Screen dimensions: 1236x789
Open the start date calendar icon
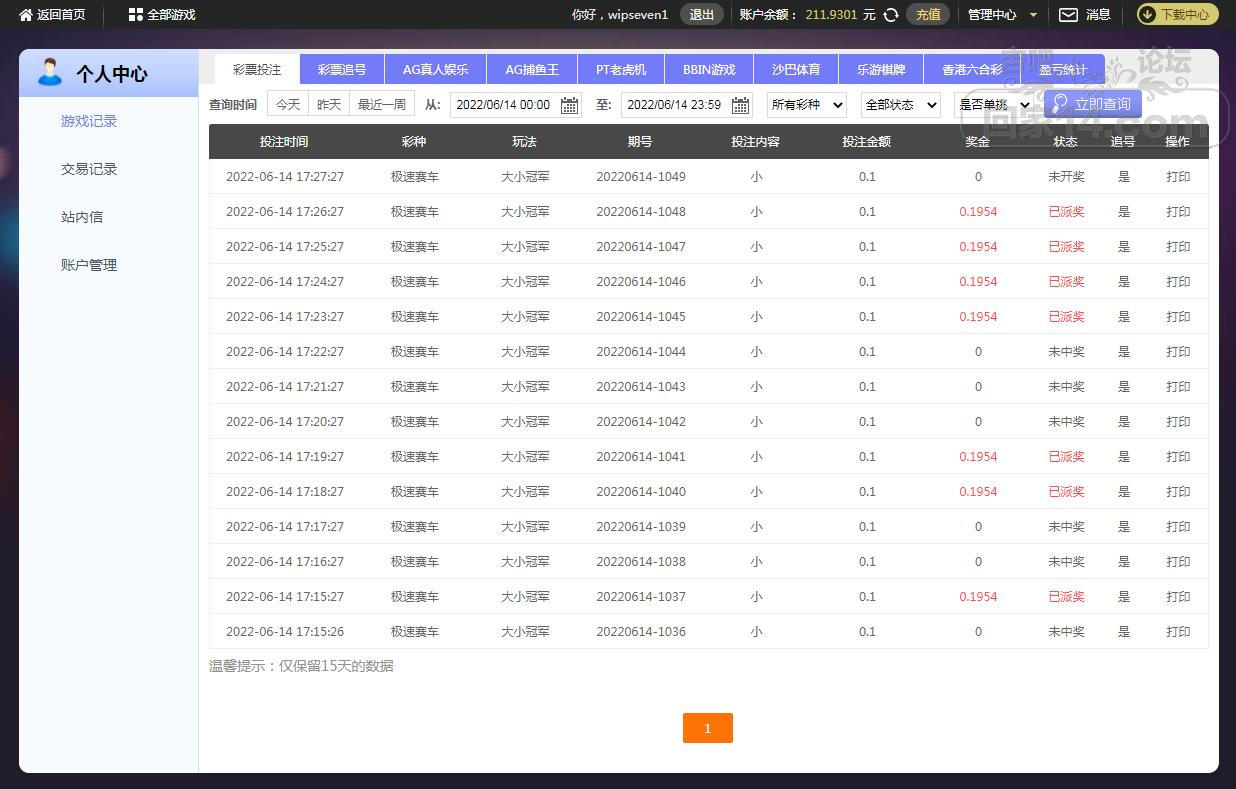tap(570, 105)
